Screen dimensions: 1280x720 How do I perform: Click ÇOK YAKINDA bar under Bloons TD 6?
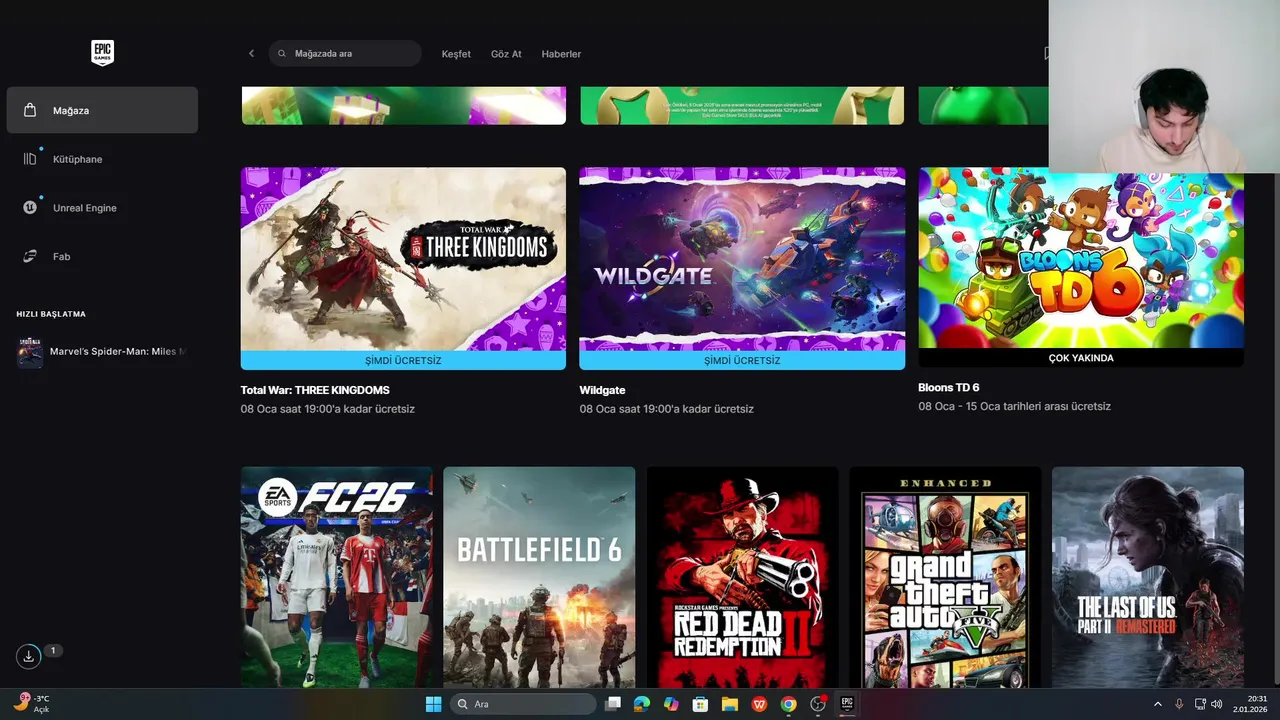point(1081,358)
